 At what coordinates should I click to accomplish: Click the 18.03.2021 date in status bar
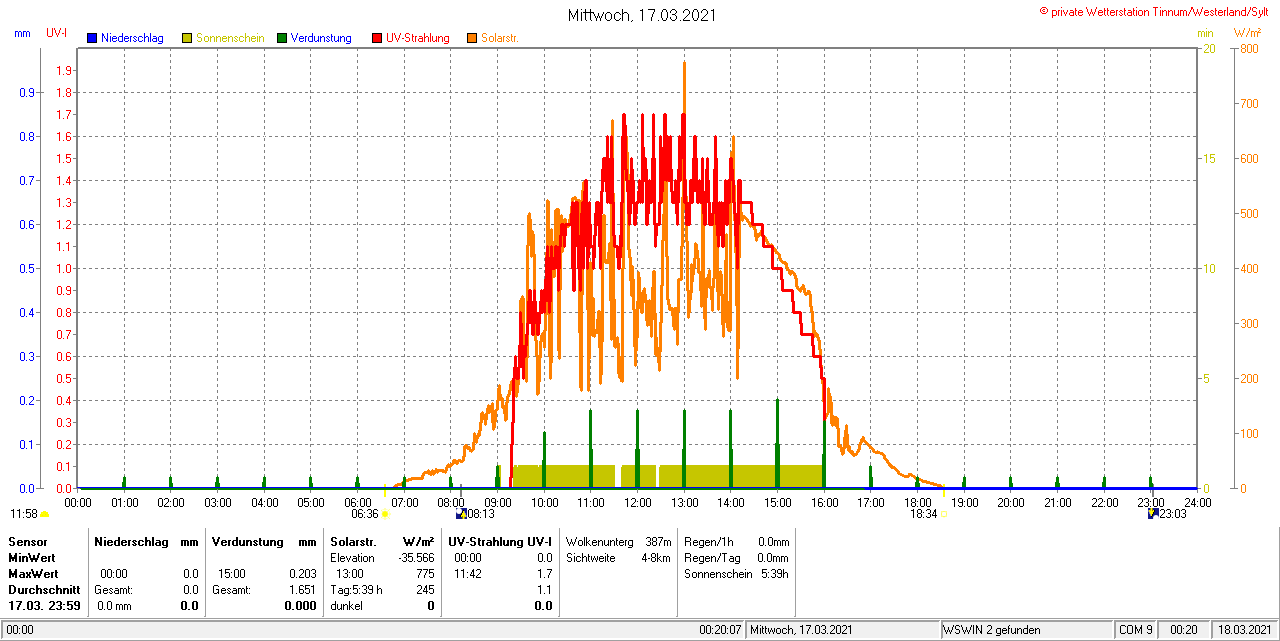click(1244, 630)
